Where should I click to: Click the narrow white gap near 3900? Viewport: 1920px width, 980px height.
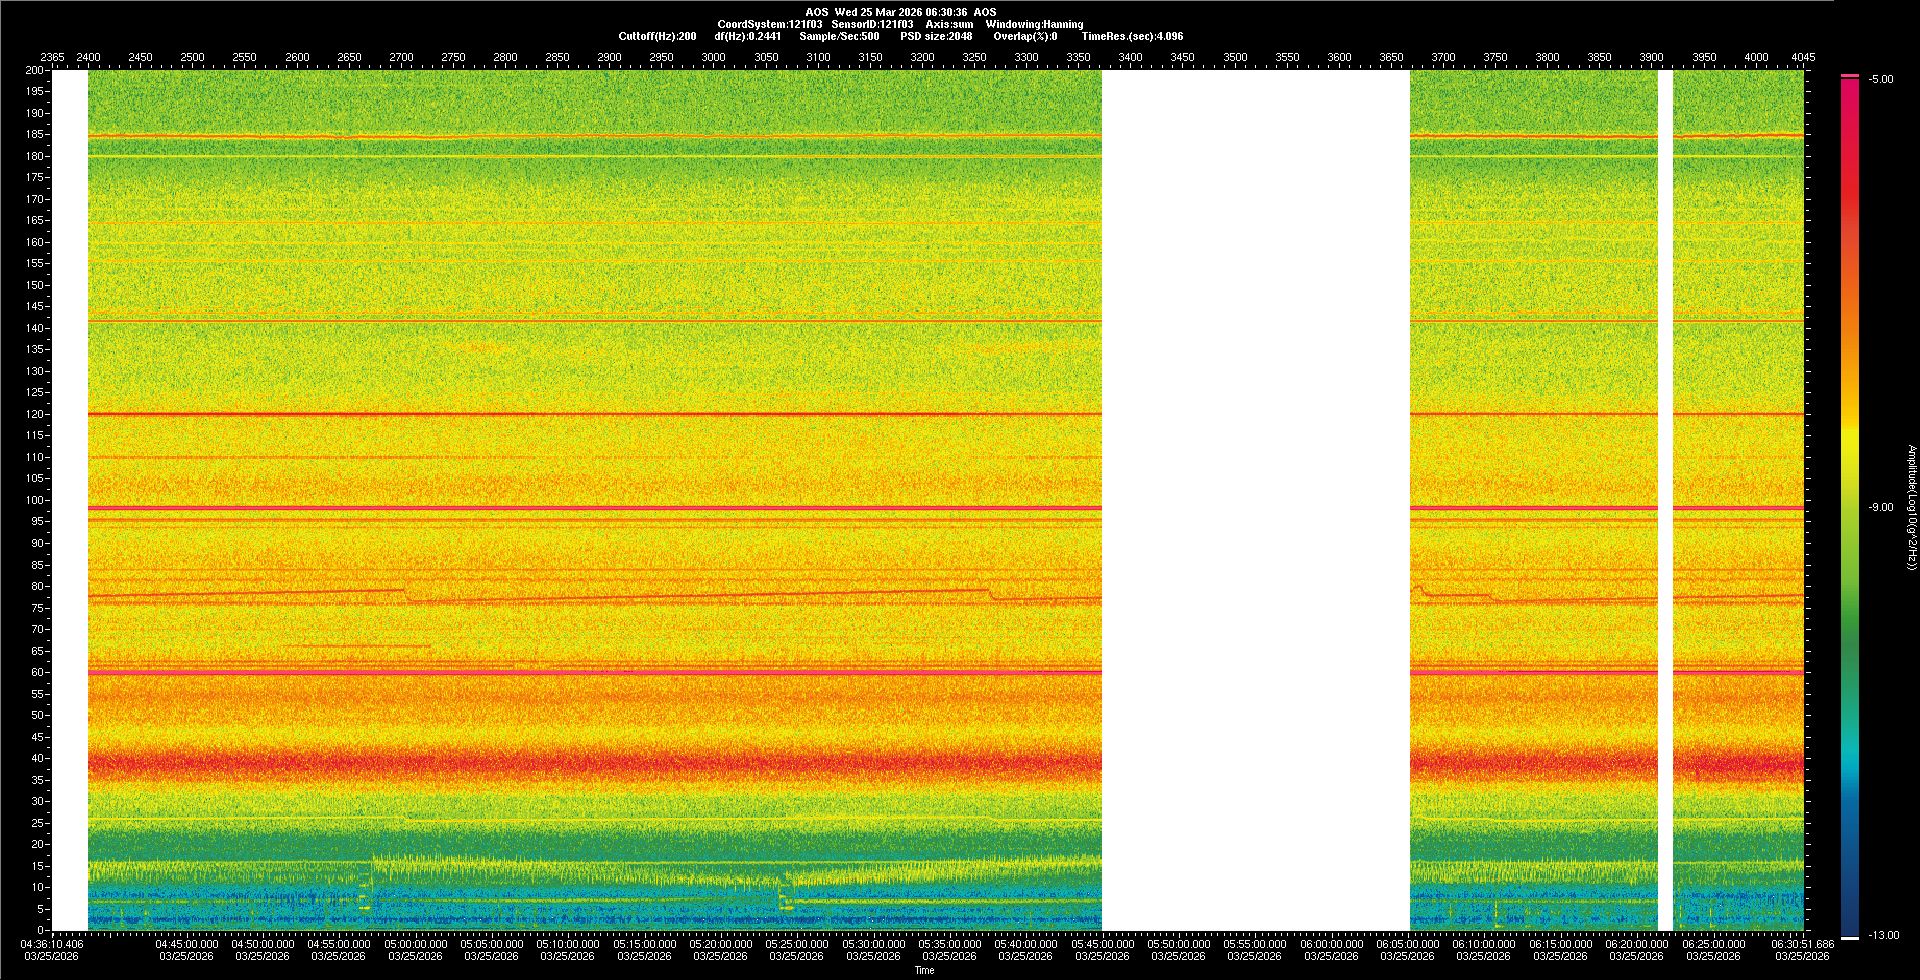1665,500
